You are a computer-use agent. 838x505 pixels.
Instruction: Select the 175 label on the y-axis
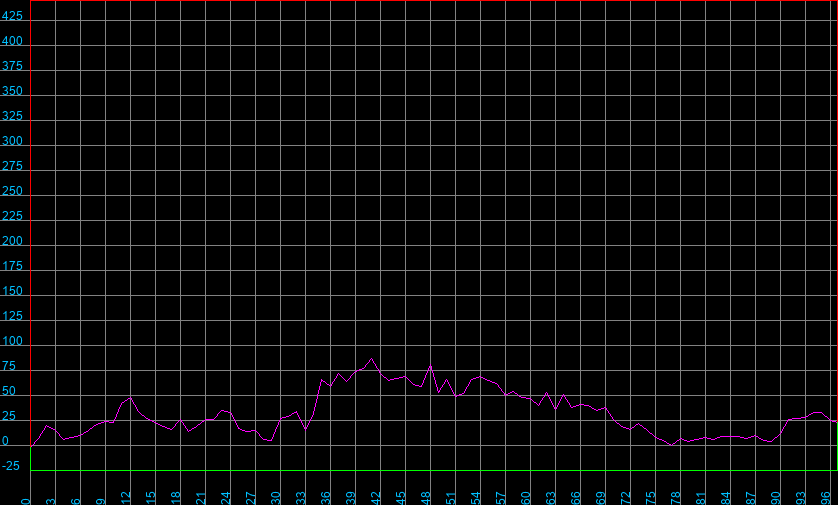click(13, 267)
